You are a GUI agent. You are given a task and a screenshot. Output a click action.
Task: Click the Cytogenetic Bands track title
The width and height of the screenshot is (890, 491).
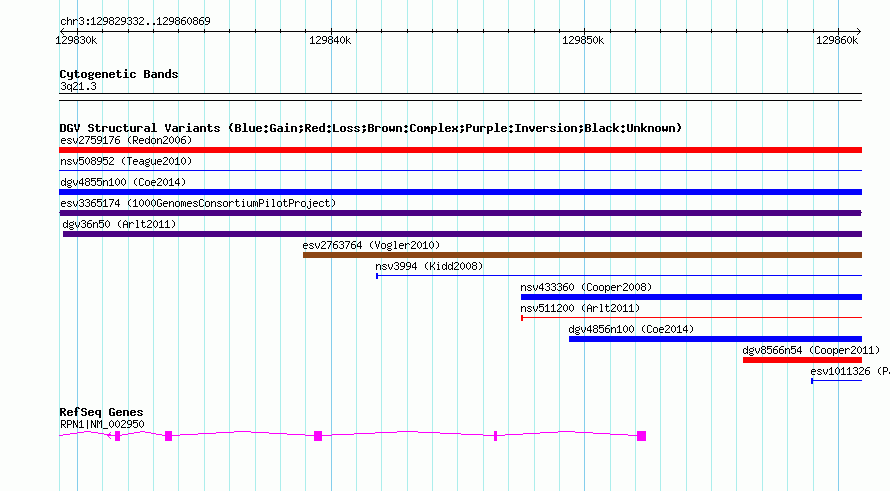tap(119, 74)
